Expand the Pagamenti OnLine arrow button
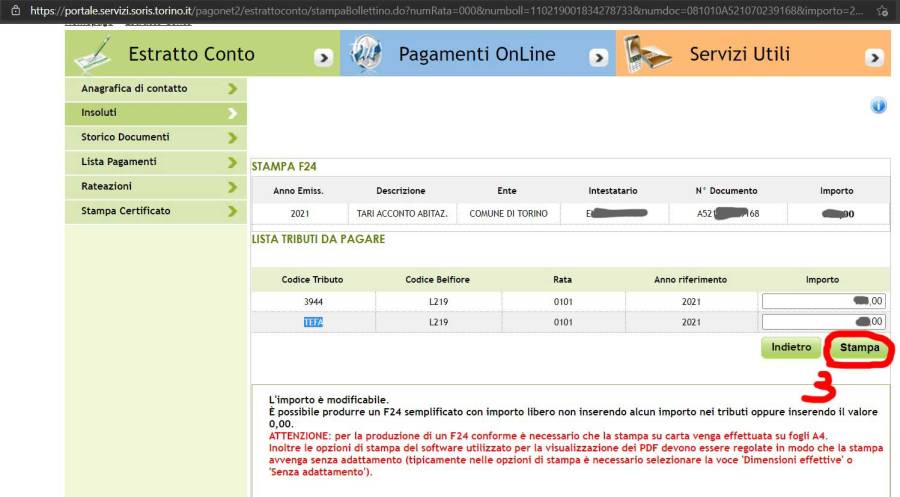The image size is (900, 497). (598, 58)
